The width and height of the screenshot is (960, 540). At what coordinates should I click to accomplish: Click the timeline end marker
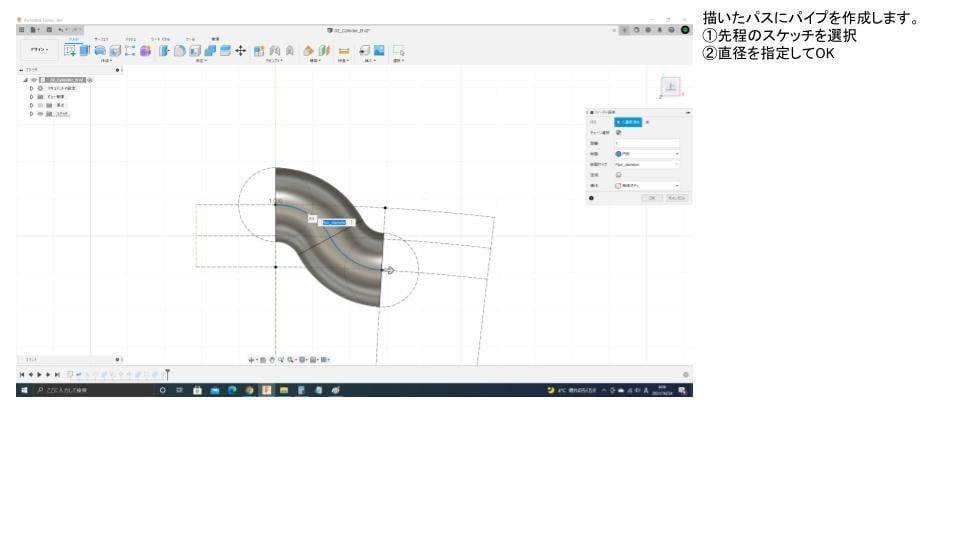pyautogui.click(x=167, y=373)
